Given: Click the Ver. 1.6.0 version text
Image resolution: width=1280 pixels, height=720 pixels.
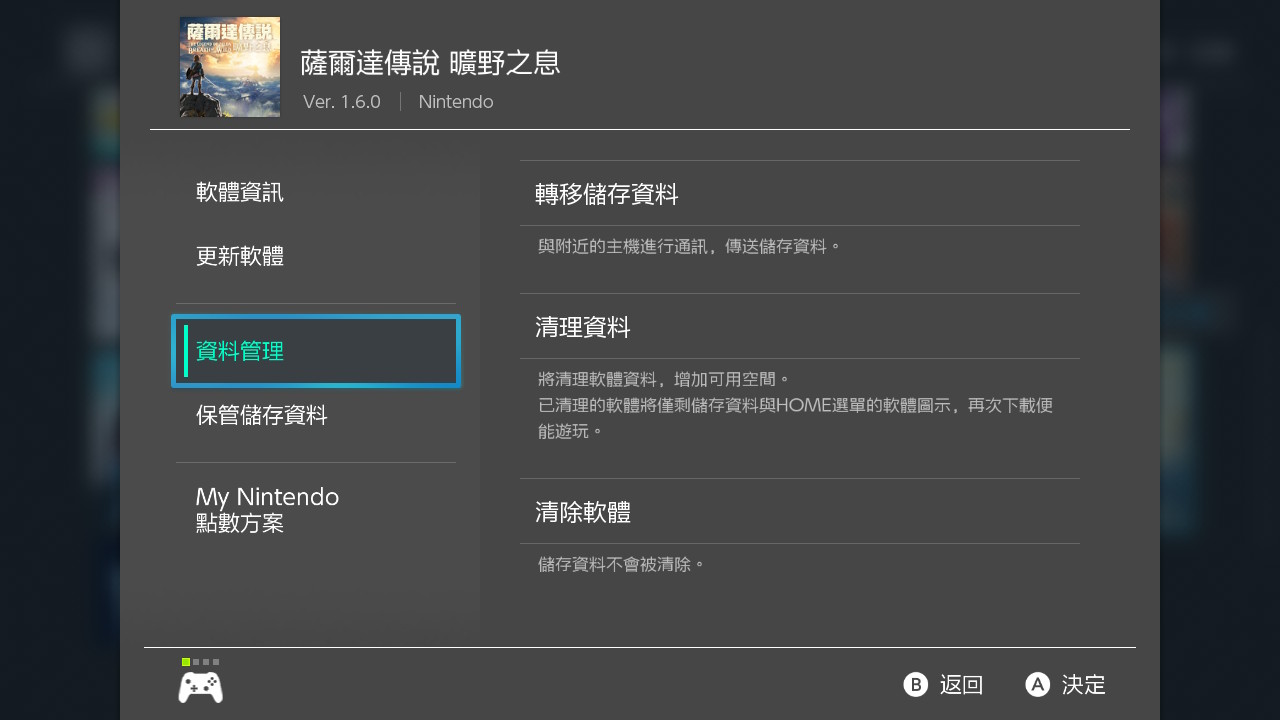Looking at the screenshot, I should pos(342,102).
